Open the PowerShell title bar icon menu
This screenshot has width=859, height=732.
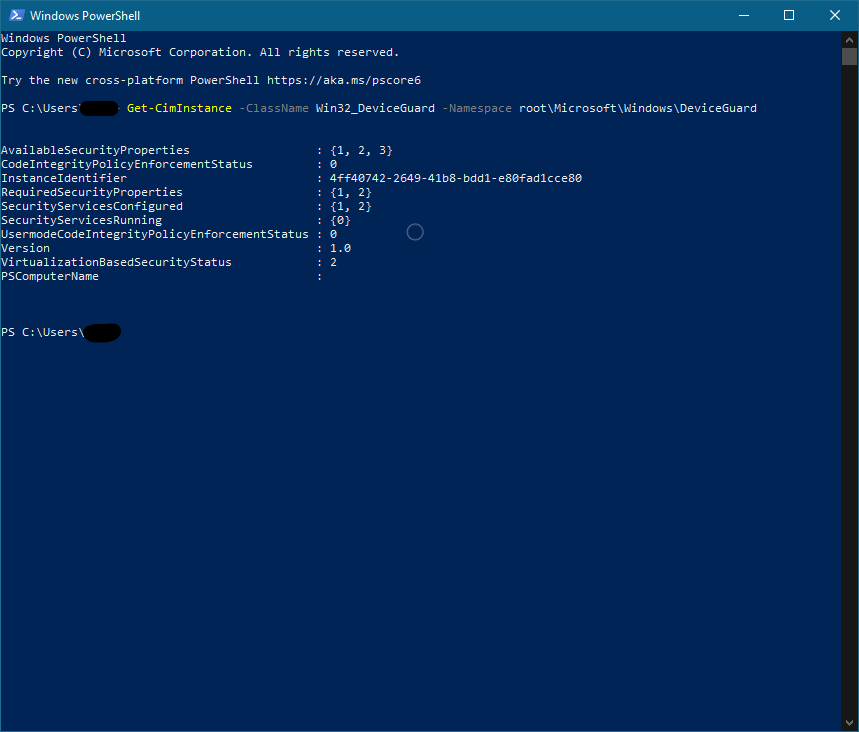[15, 15]
